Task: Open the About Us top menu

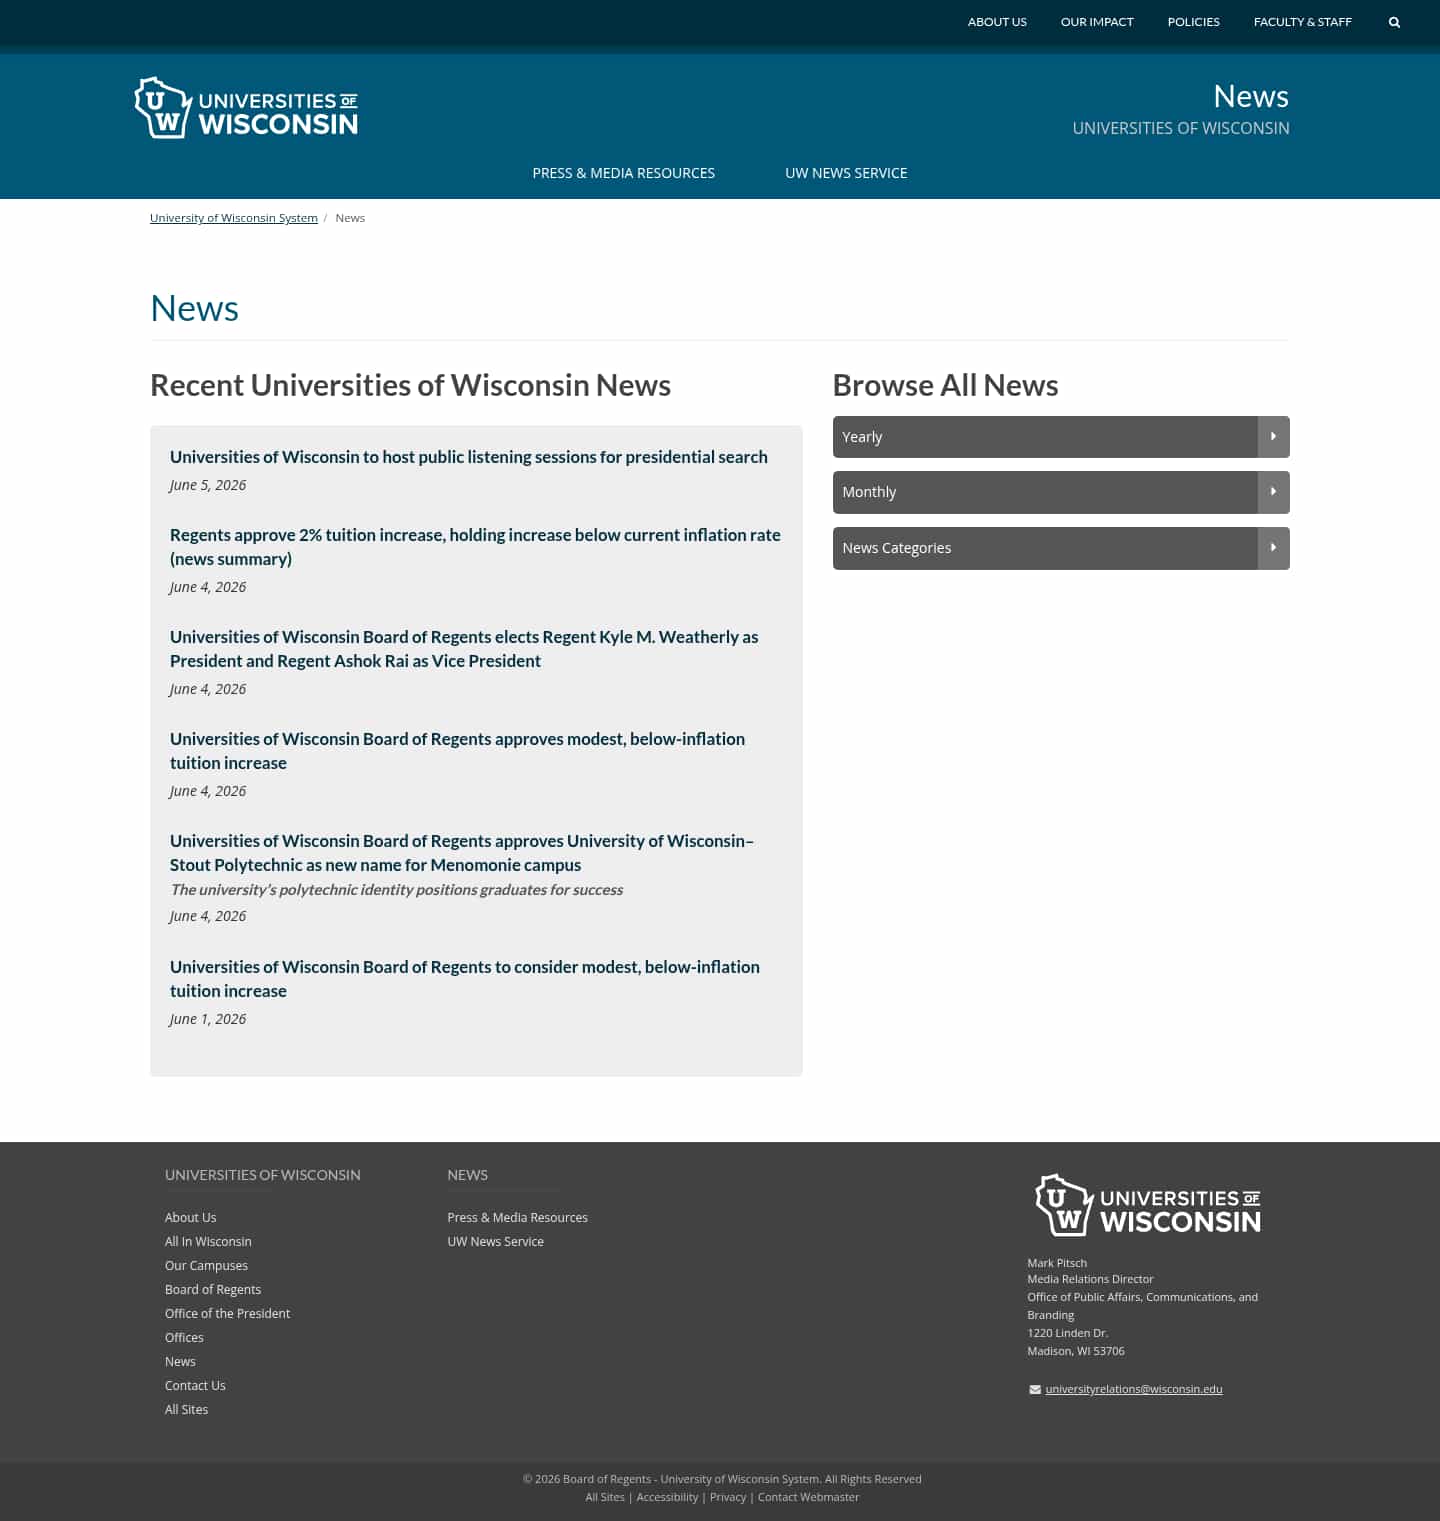Action: pyautogui.click(x=997, y=22)
